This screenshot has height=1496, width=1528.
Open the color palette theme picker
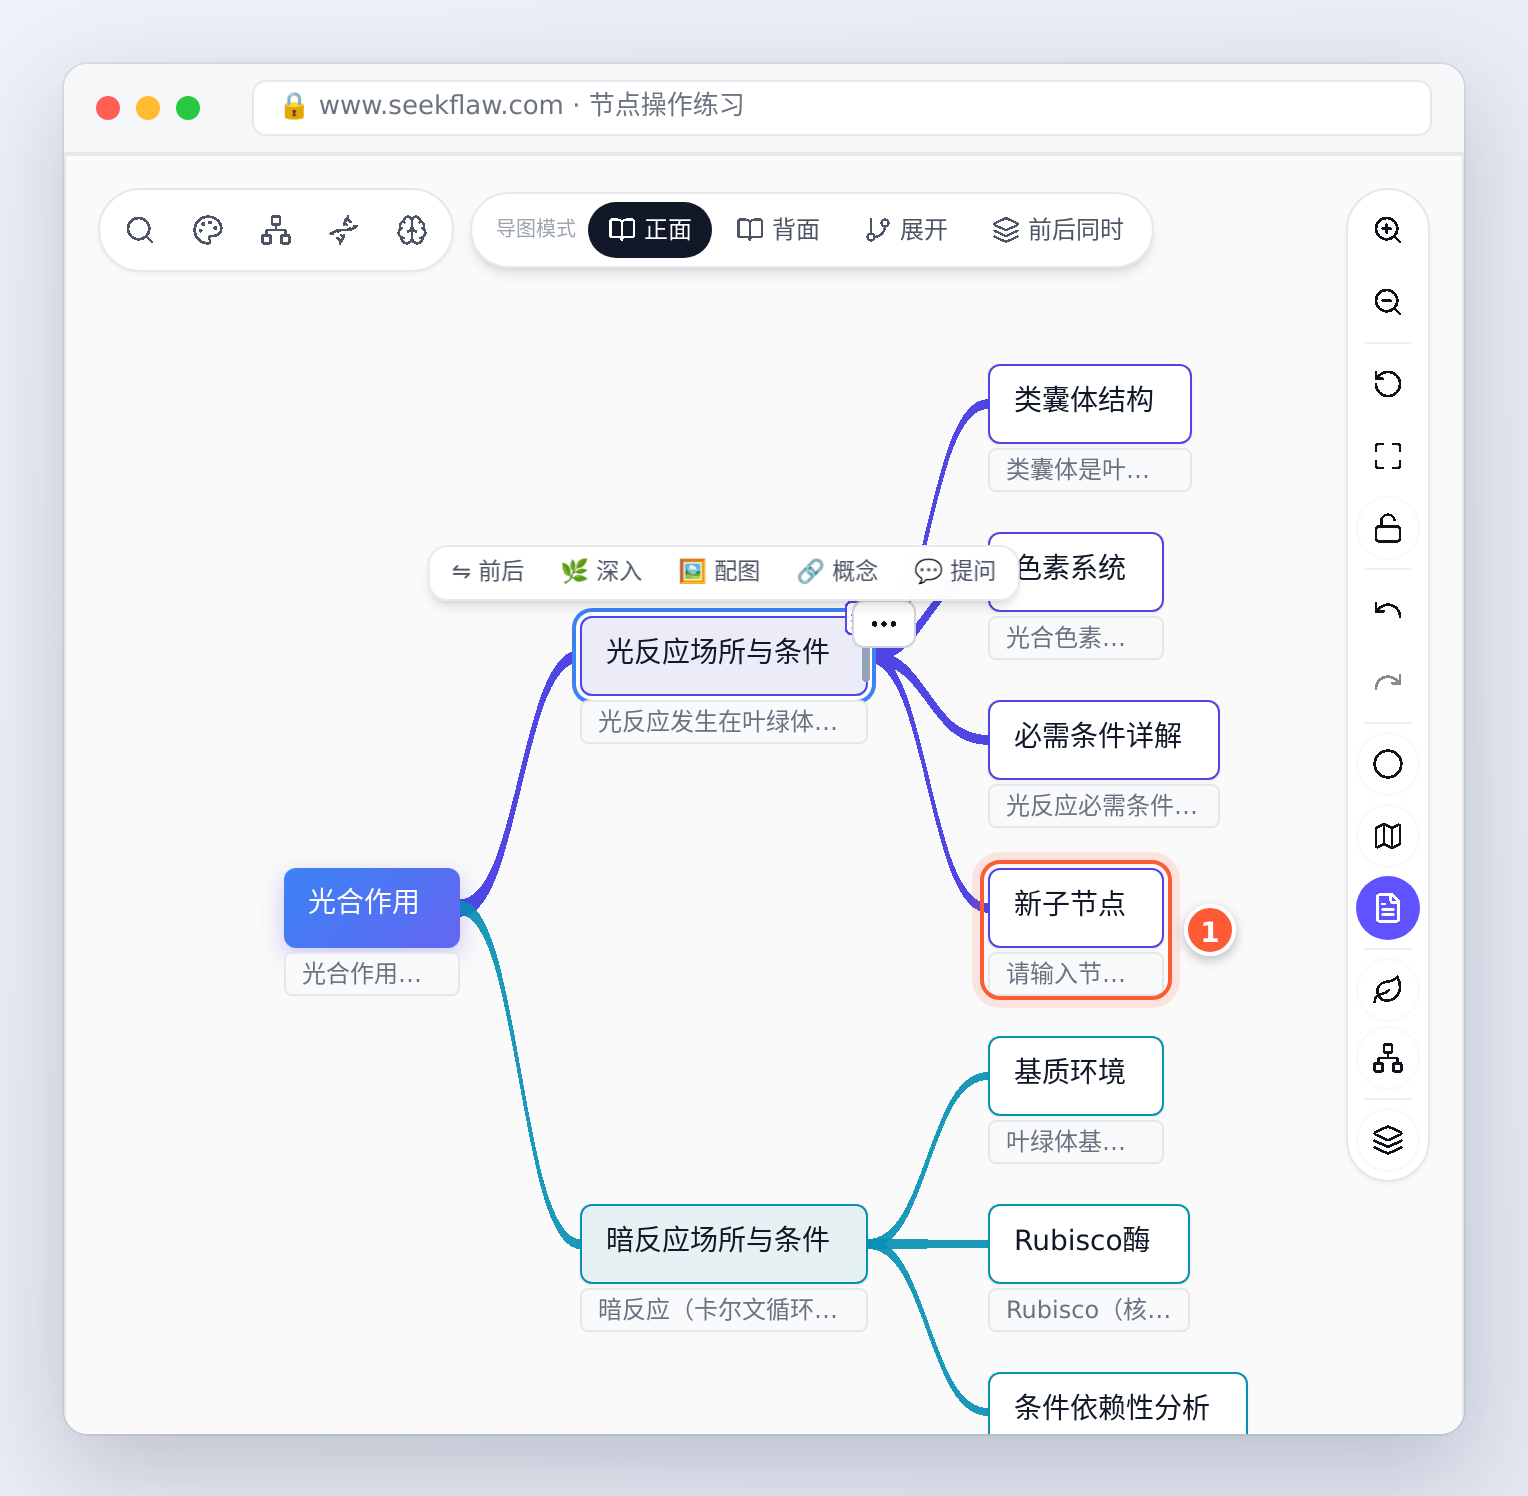(208, 230)
